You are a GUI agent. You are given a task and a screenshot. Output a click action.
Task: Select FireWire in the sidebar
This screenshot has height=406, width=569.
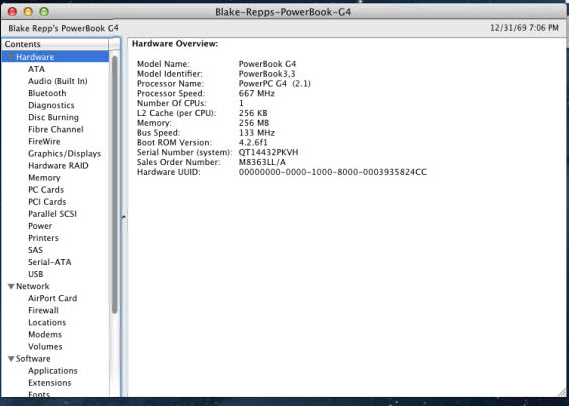(44, 142)
